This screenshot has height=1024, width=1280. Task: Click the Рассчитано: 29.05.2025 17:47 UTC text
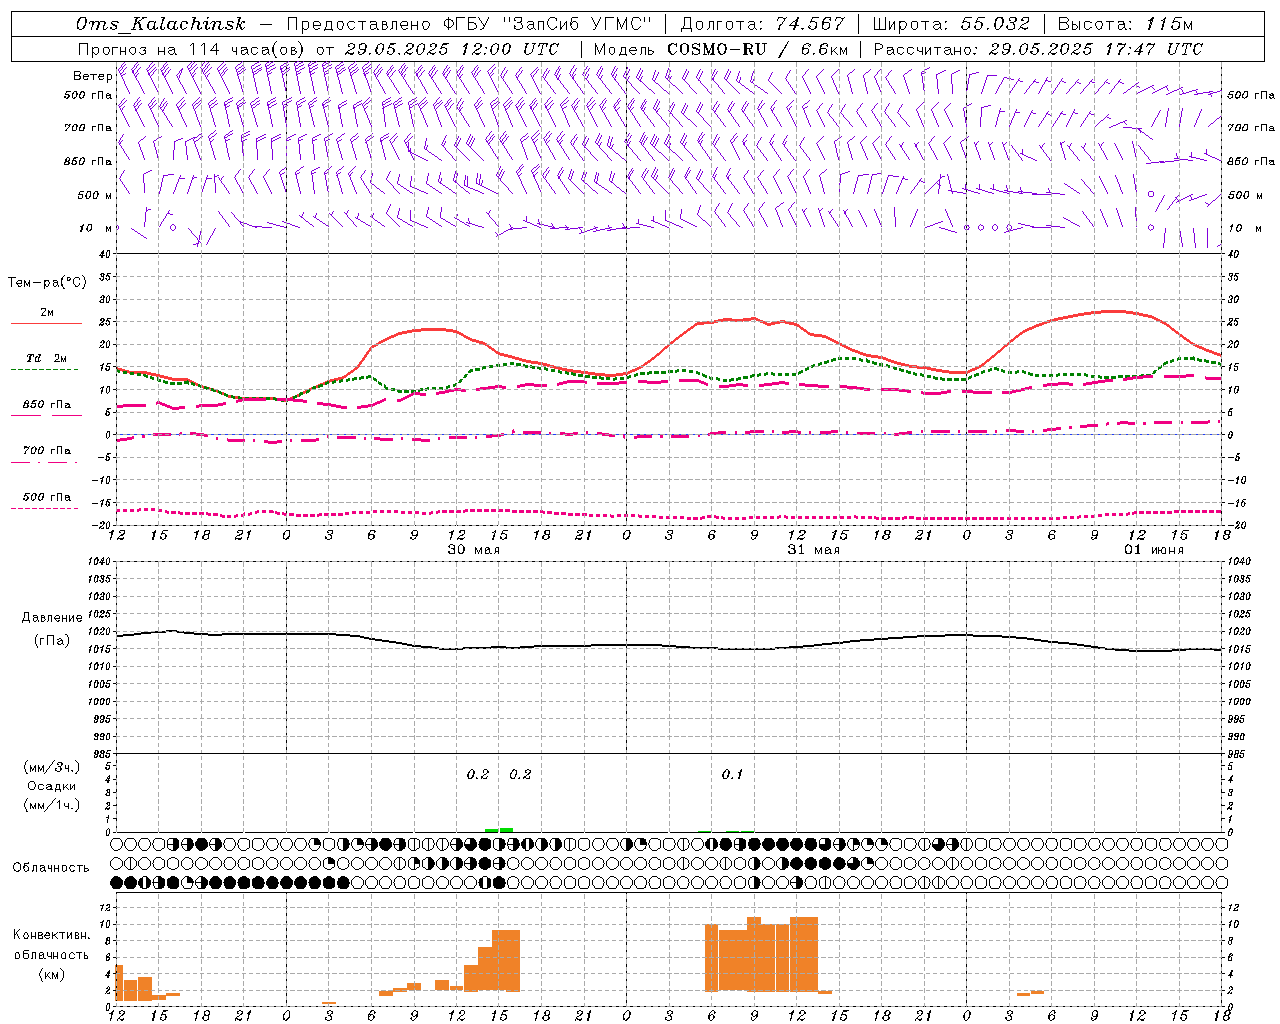click(x=1038, y=49)
